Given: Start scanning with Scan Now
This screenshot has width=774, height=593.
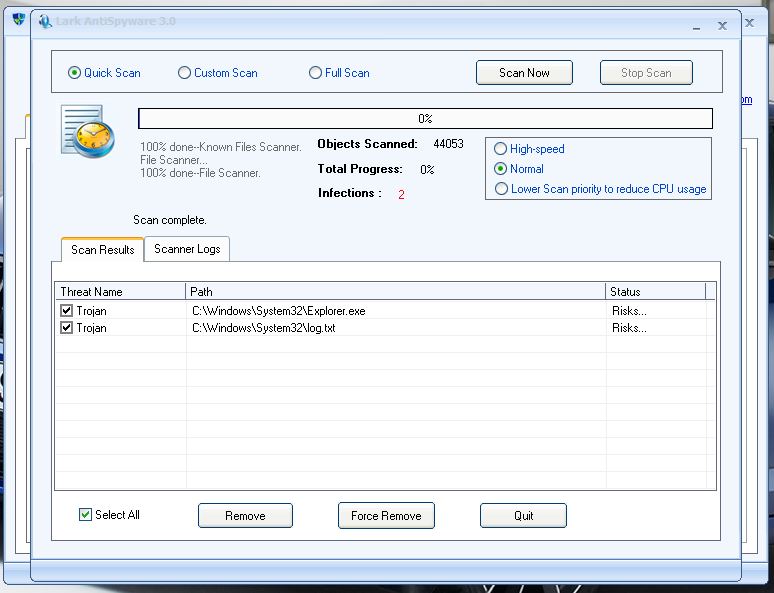Looking at the screenshot, I should (524, 73).
